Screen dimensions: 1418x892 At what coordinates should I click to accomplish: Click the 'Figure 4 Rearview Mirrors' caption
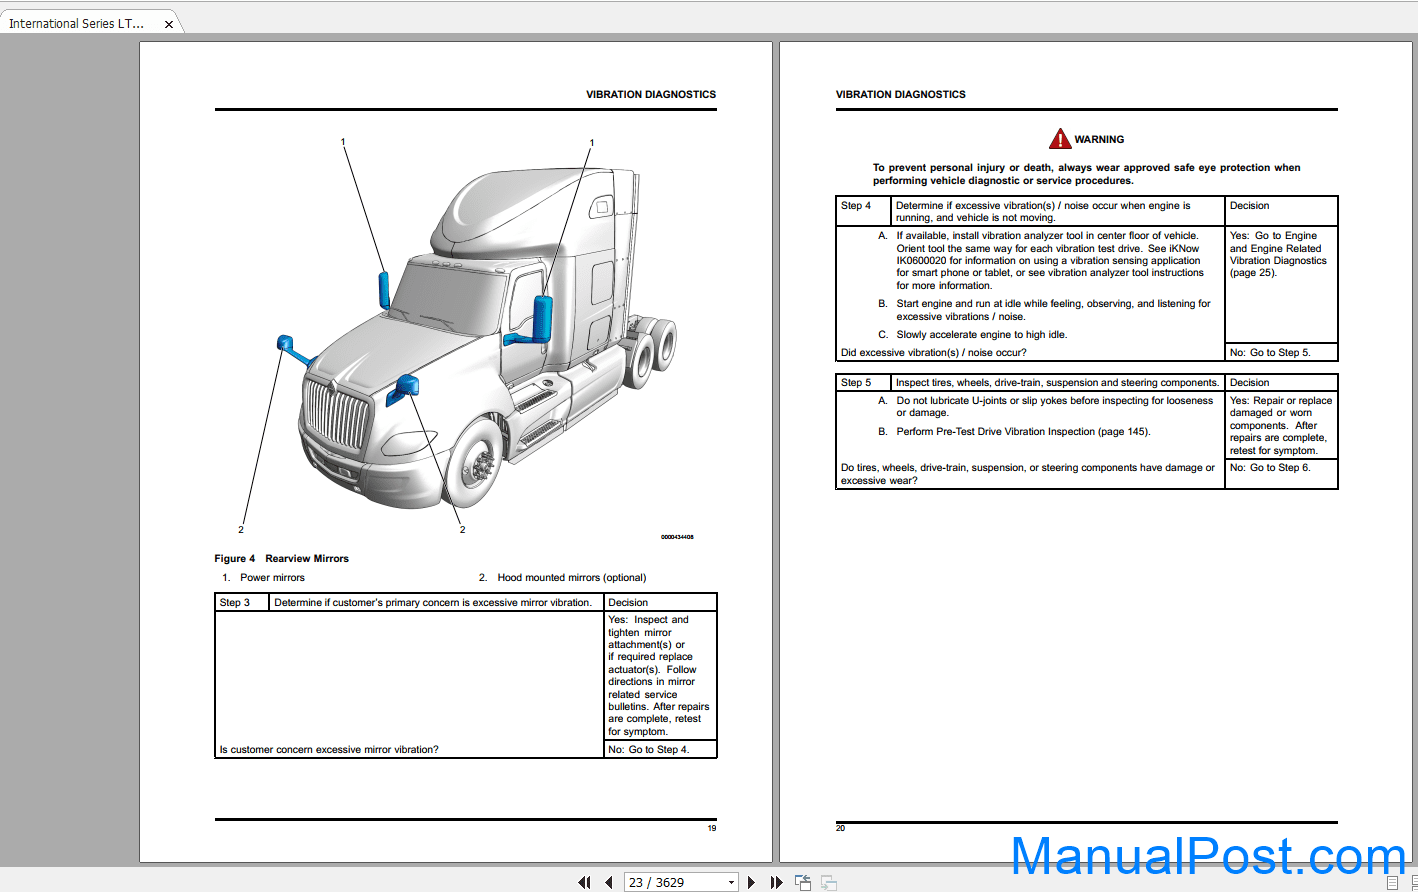(282, 558)
